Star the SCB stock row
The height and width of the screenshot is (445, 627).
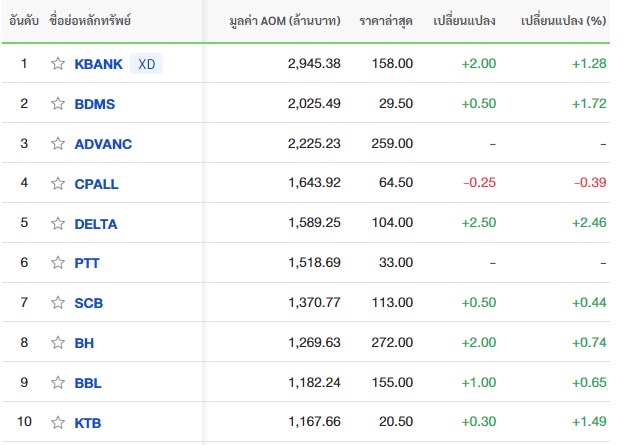(x=58, y=303)
